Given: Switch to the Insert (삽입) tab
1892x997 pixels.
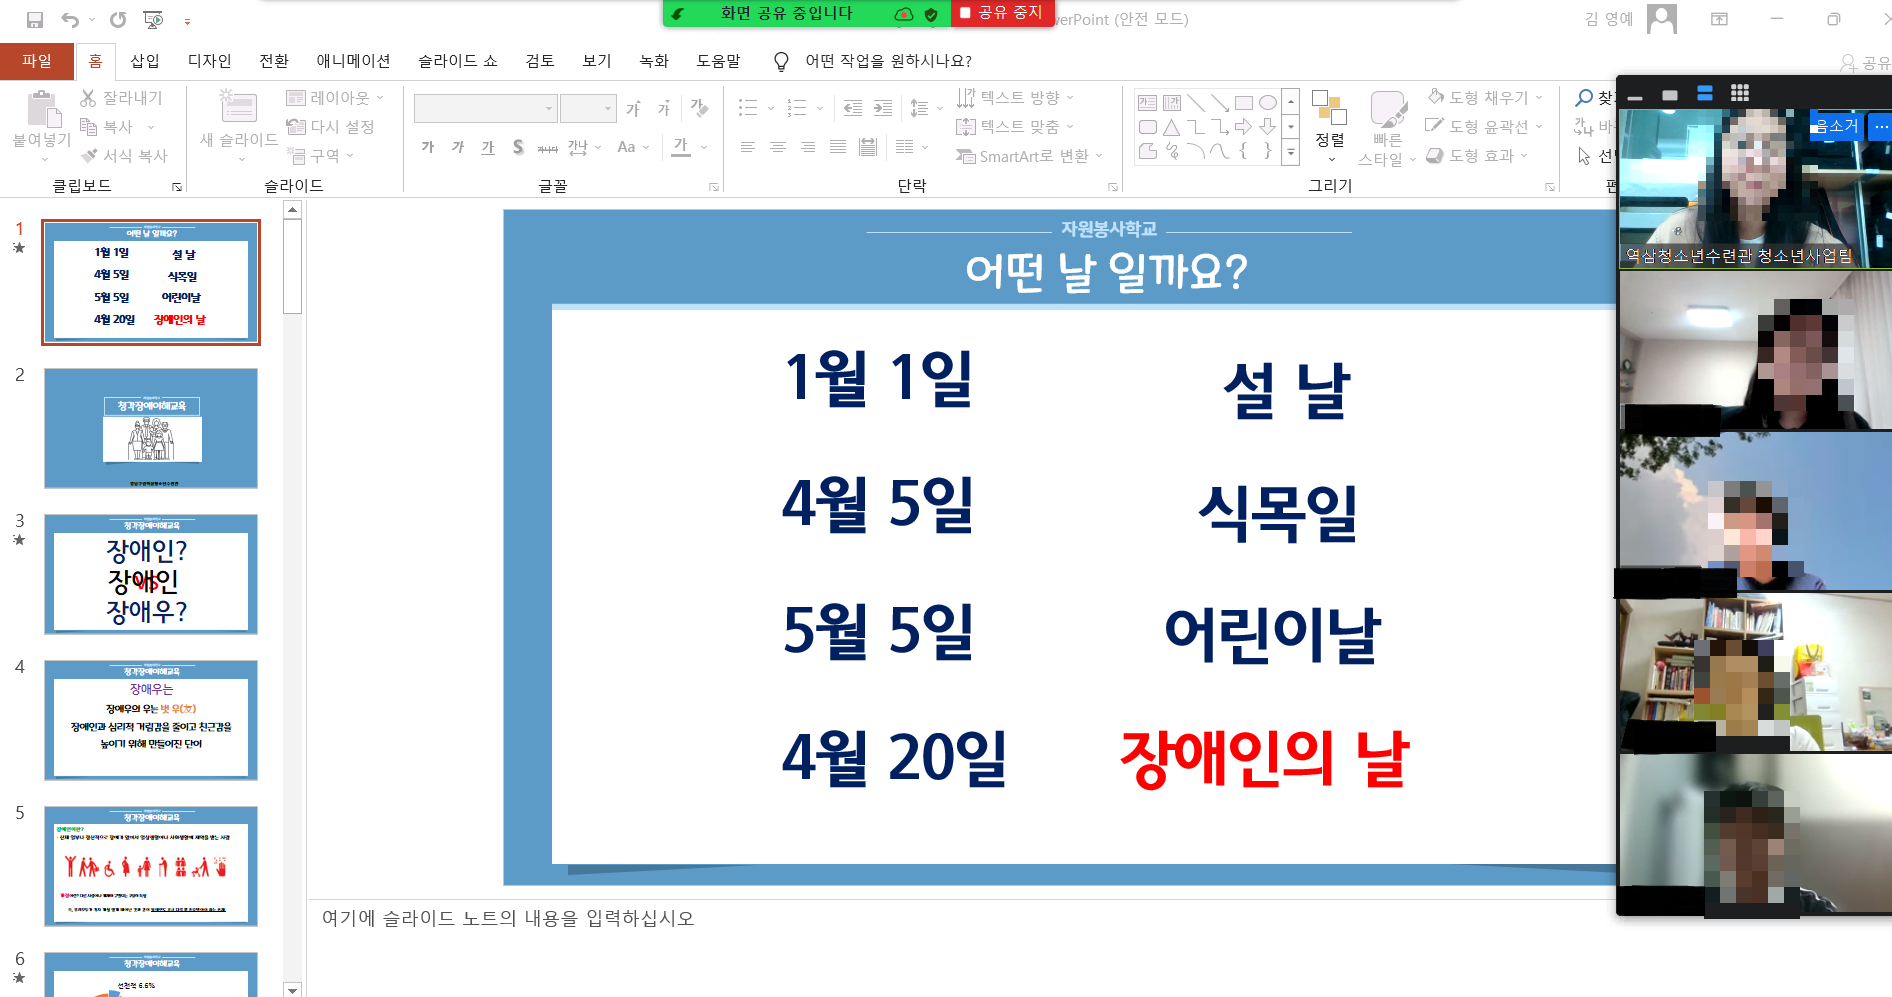Looking at the screenshot, I should pyautogui.click(x=145, y=61).
